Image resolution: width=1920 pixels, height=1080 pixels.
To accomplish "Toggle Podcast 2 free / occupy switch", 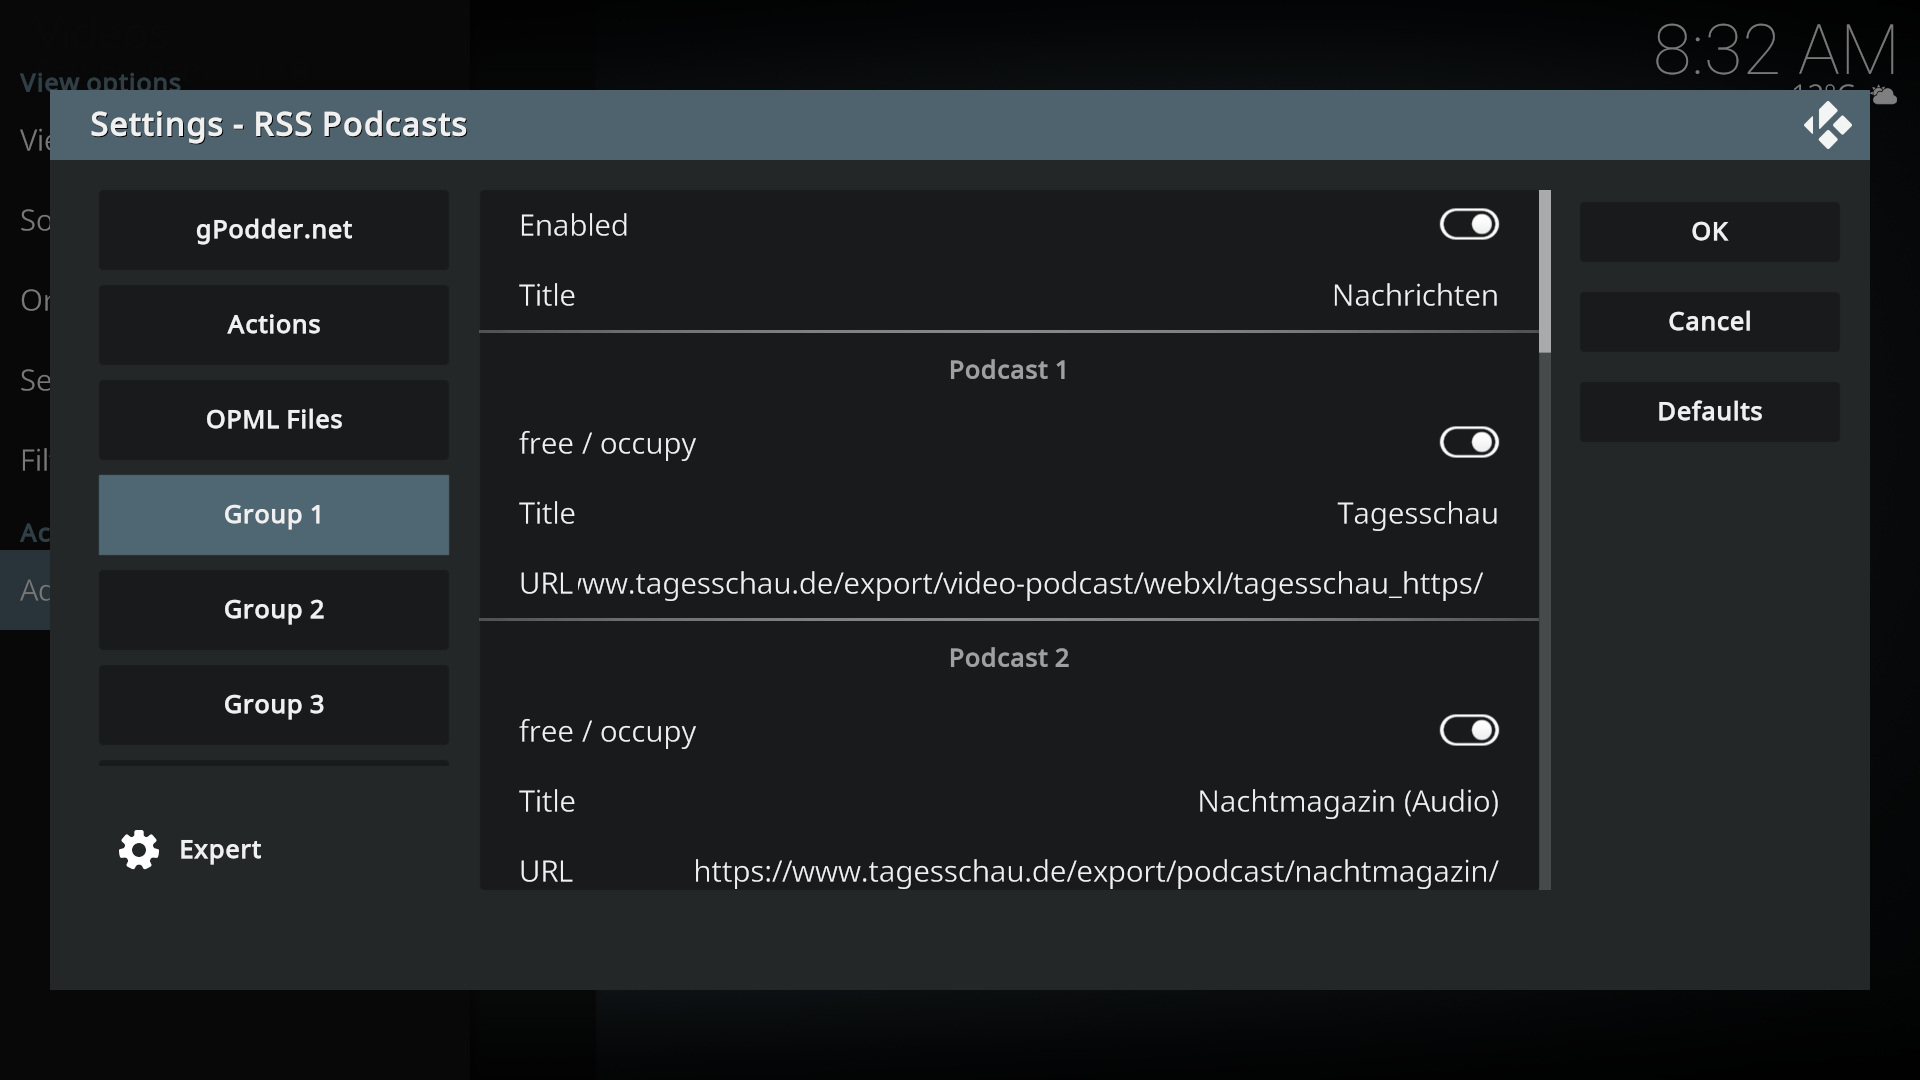I will (x=1468, y=731).
